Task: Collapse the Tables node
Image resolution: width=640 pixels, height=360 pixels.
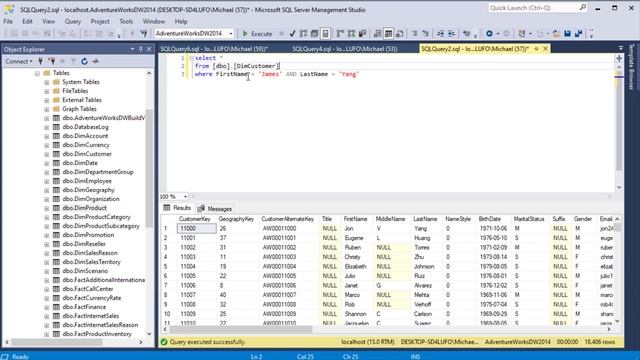Action: (37, 73)
